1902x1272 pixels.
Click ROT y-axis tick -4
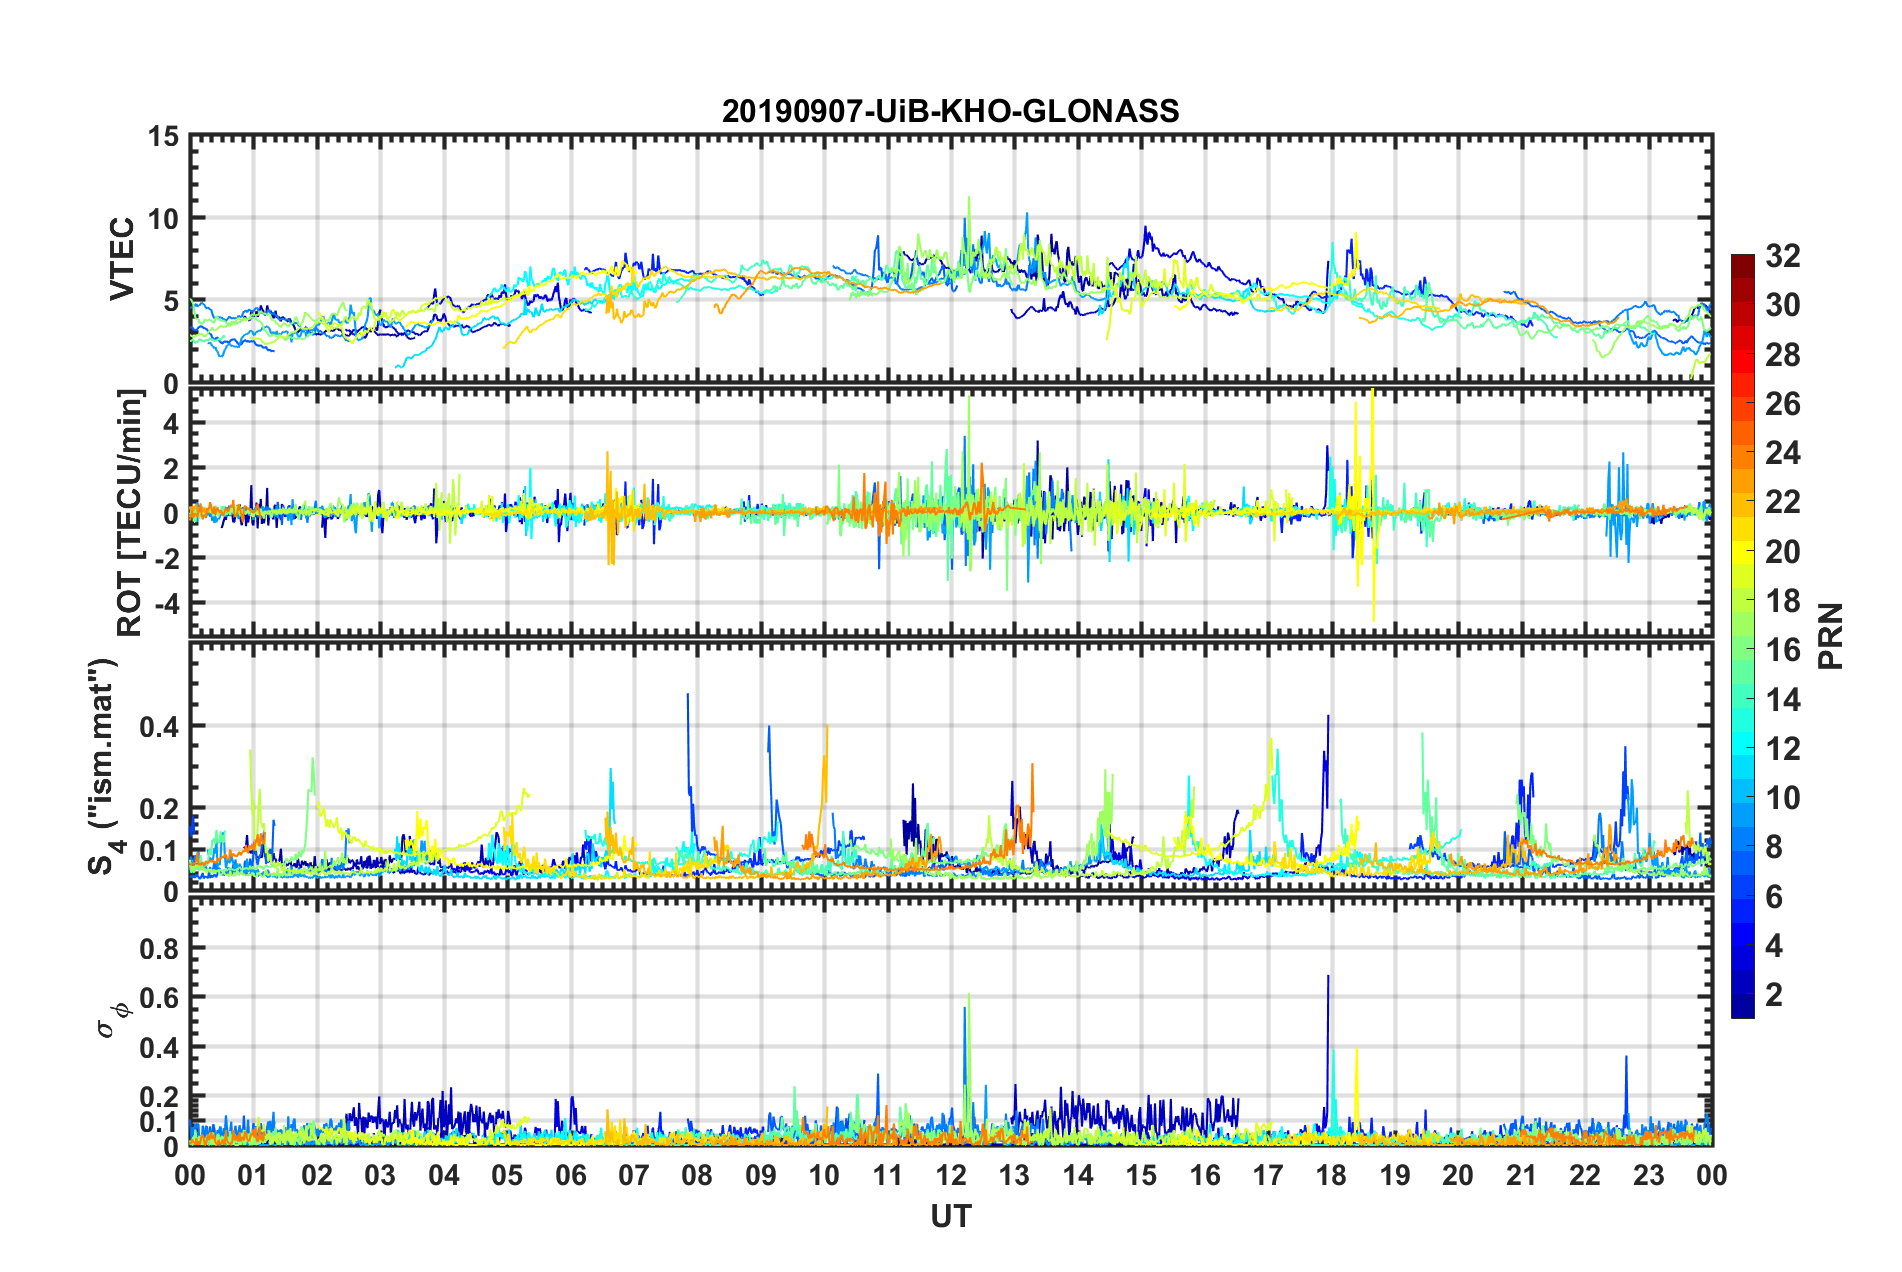click(166, 604)
